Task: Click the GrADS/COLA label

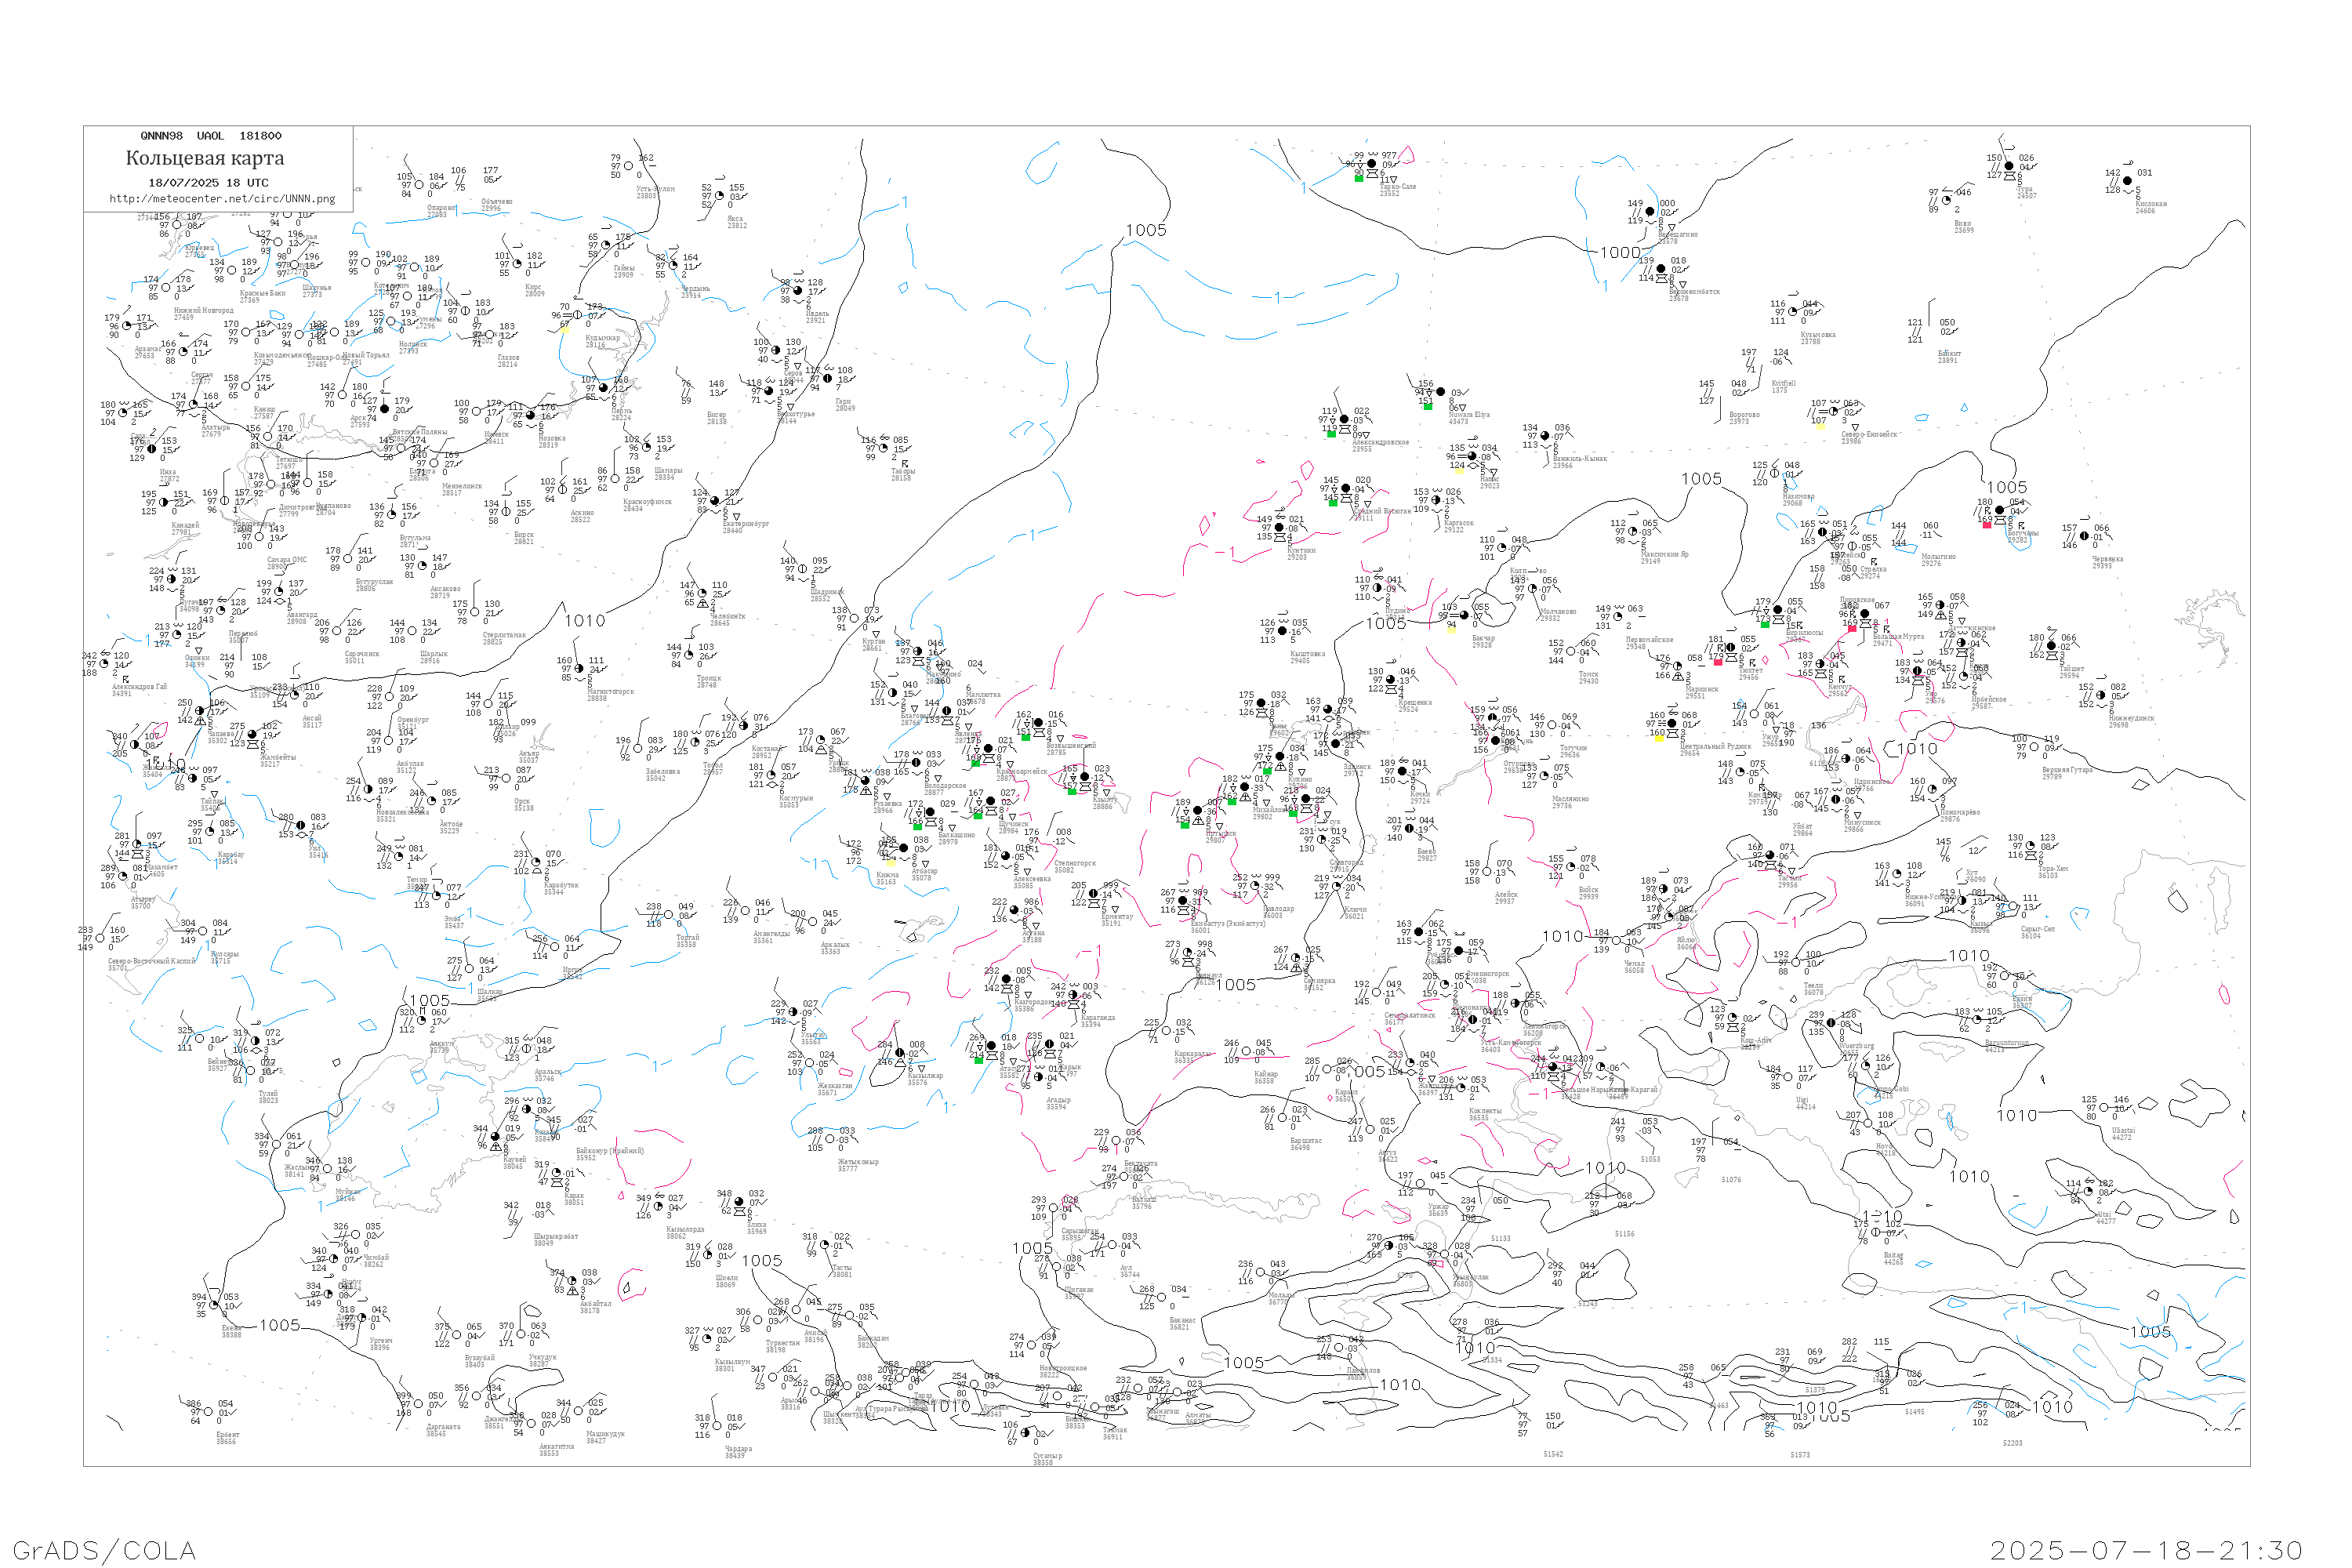Action: [104, 1550]
